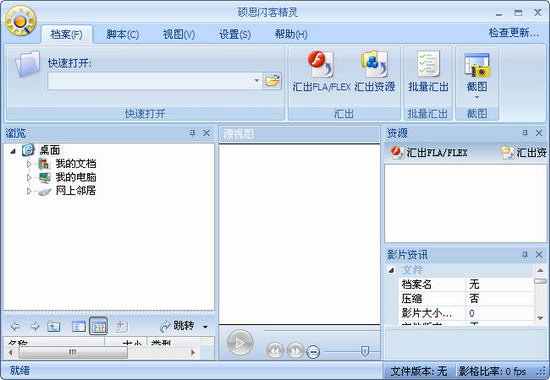The height and width of the screenshot is (380, 550).
Task: Click the 汇出资源 ribbon icon
Action: click(x=374, y=64)
